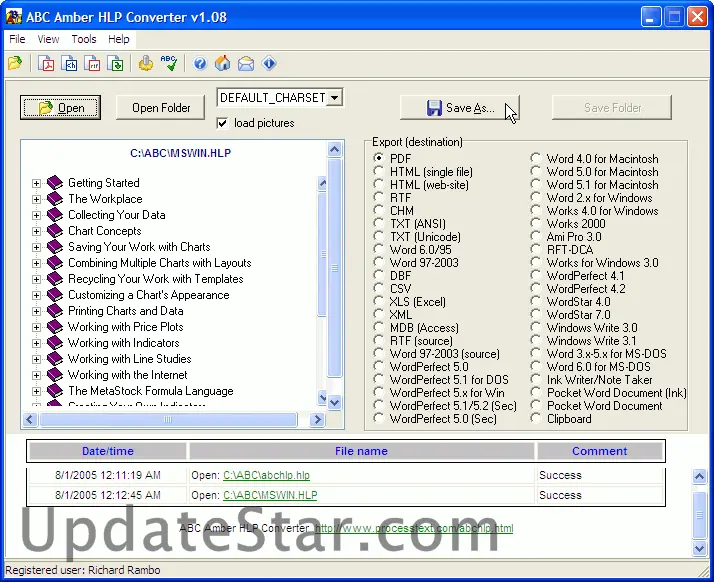Click the log list vertical scrollbar thumb
Image resolution: width=714 pixels, height=582 pixels.
tap(699, 515)
